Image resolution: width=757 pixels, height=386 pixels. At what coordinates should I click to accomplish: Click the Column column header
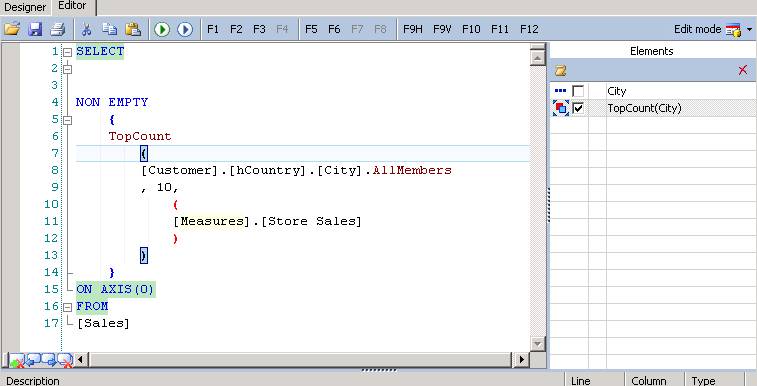[x=654, y=381]
